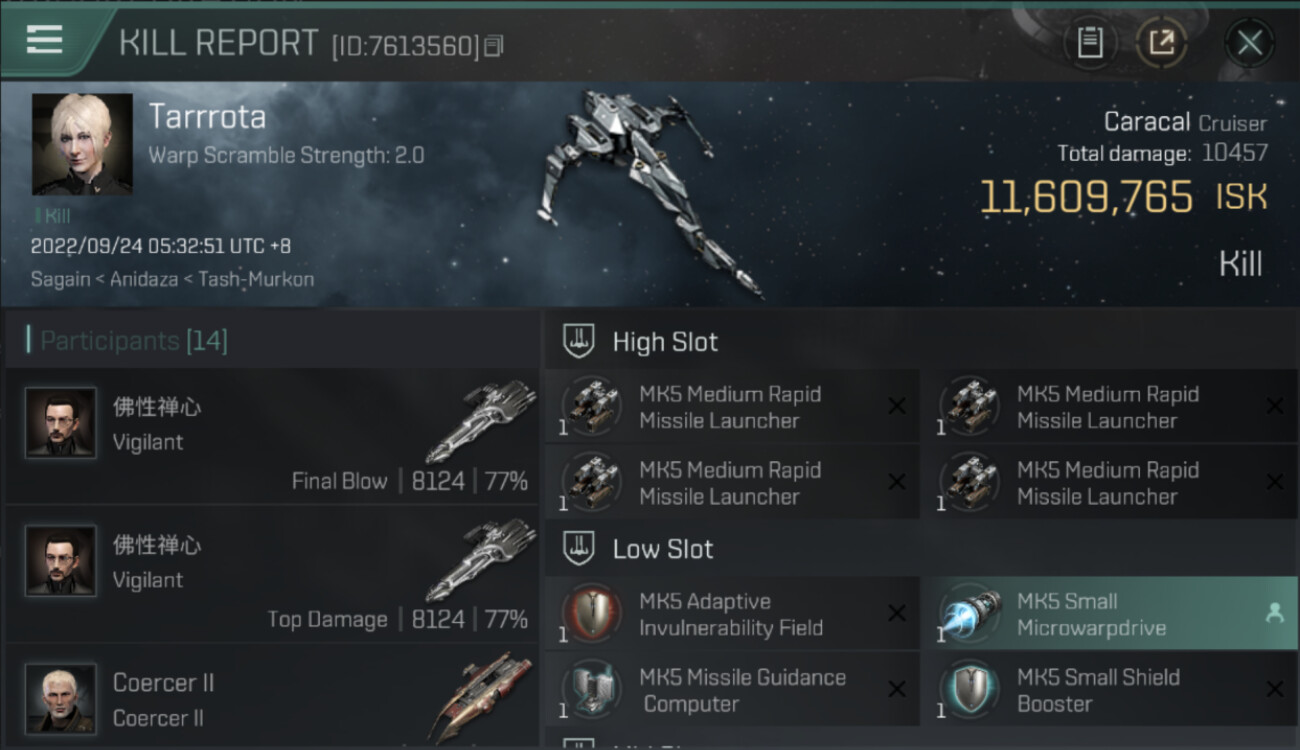The width and height of the screenshot is (1300, 750).
Task: Click the MK5 Small Shield Booster icon
Action: (969, 690)
